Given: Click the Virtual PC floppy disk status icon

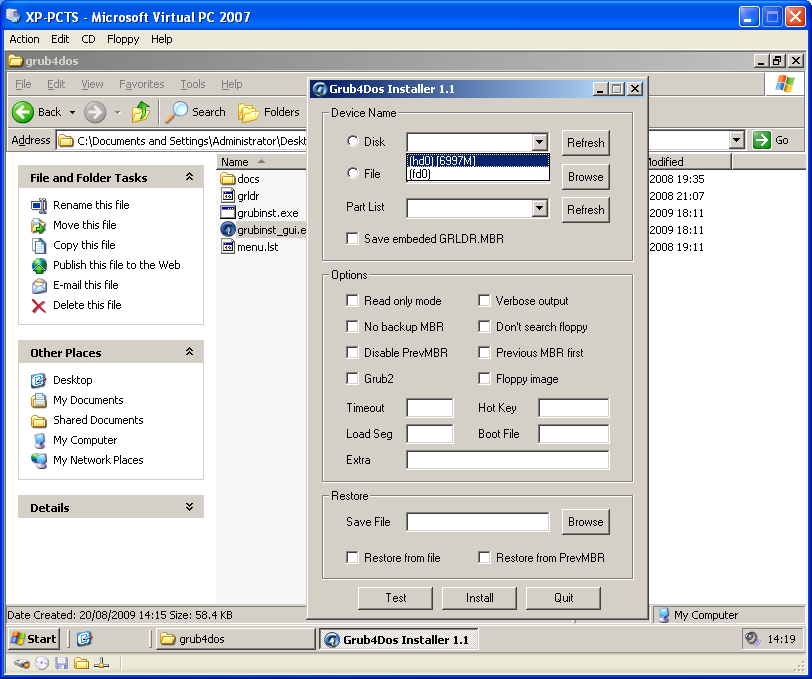Looking at the screenshot, I should click(62, 663).
